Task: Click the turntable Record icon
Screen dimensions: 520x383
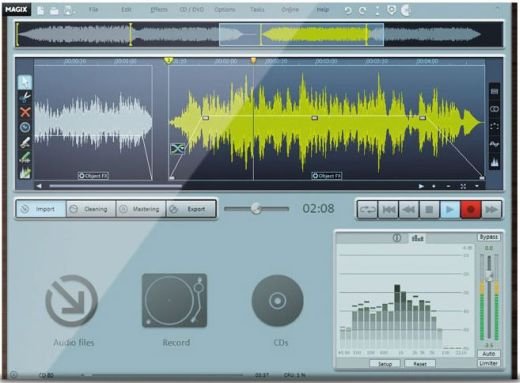Action: pyautogui.click(x=175, y=300)
